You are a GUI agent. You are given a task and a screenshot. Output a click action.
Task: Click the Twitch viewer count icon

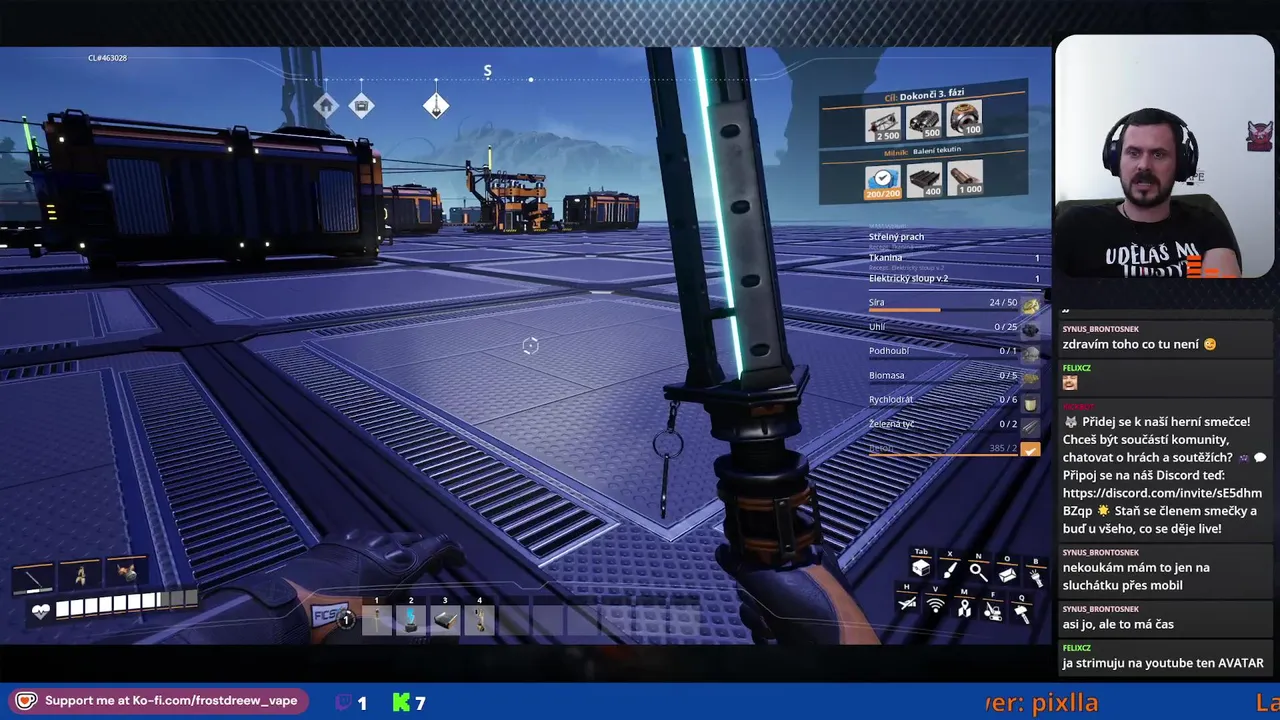click(343, 703)
